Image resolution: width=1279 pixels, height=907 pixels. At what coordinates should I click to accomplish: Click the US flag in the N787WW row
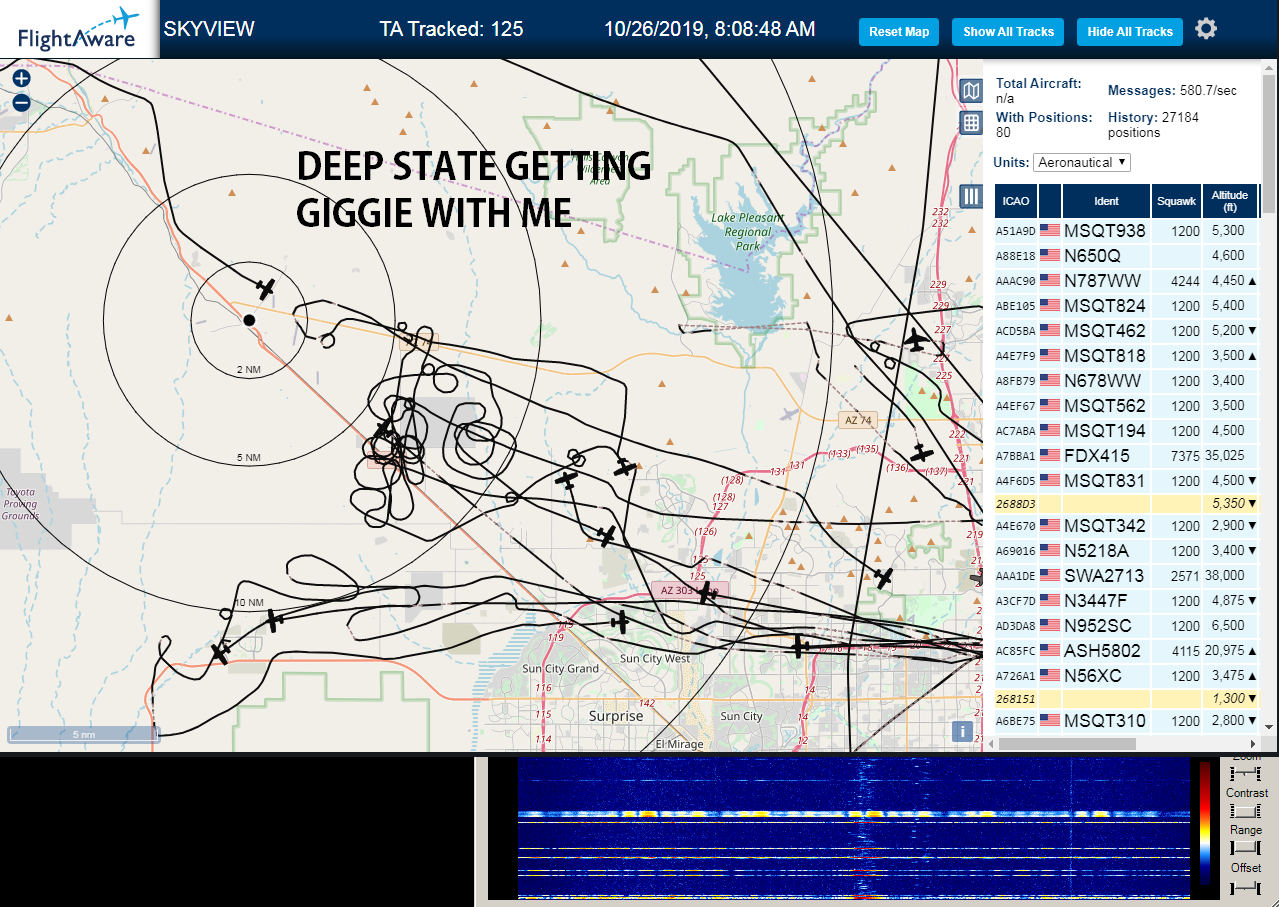1050,280
